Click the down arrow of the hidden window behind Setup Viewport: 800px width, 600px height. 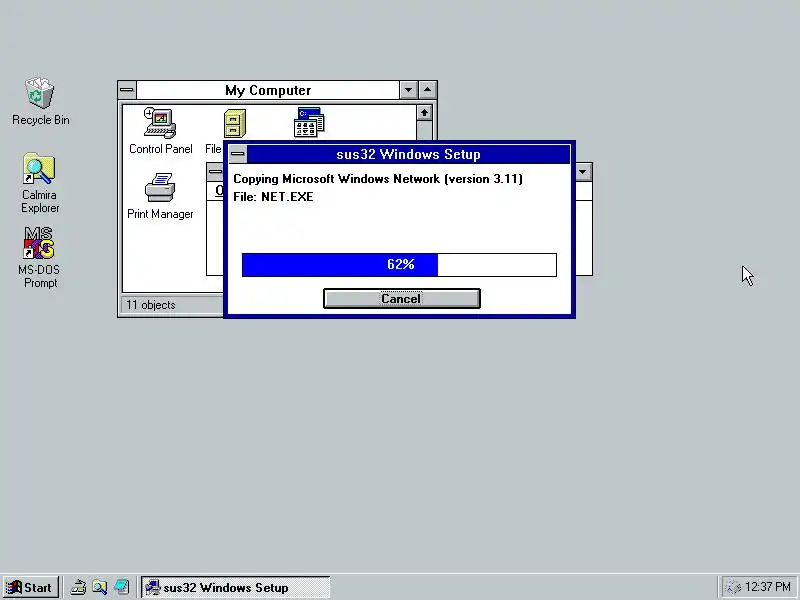click(583, 172)
